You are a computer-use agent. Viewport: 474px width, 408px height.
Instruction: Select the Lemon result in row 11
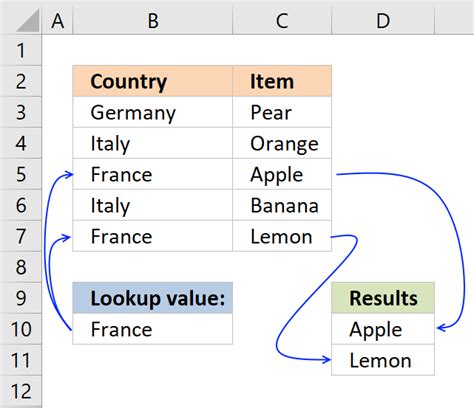(383, 360)
